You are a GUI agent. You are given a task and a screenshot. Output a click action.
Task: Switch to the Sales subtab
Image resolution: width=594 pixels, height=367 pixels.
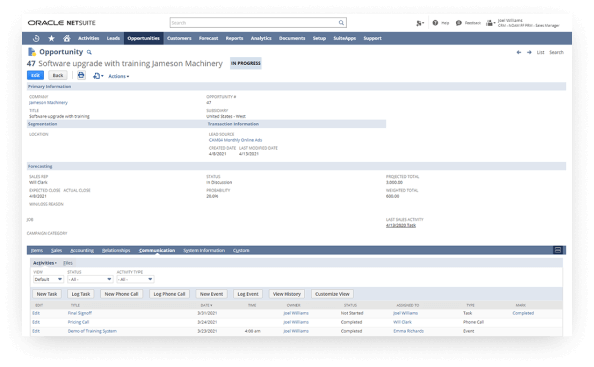56,250
